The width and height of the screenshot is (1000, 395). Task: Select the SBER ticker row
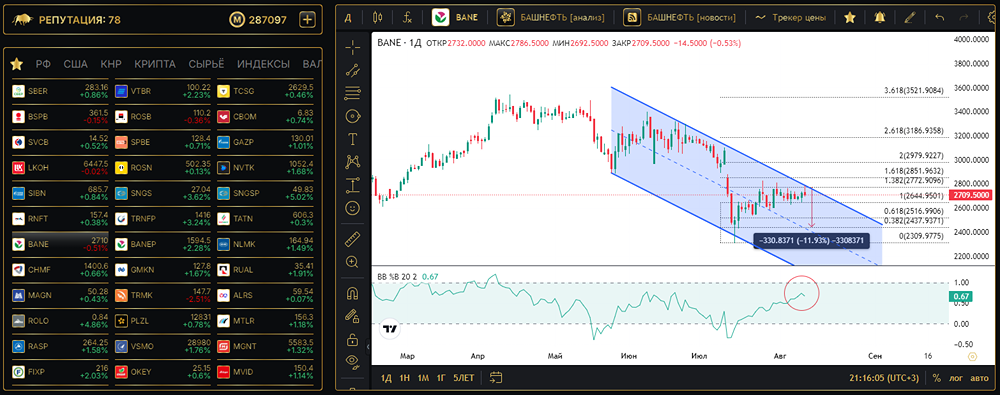click(61, 91)
